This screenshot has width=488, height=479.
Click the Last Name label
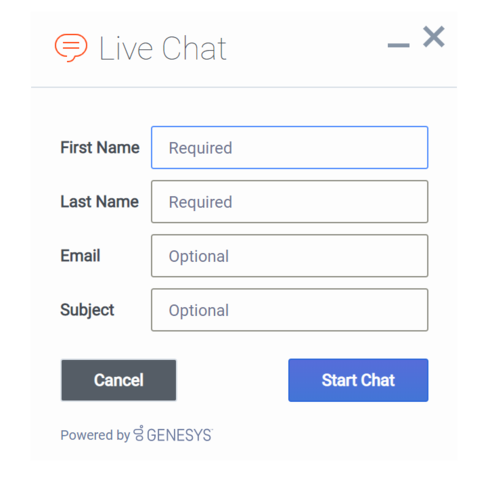pos(99,202)
